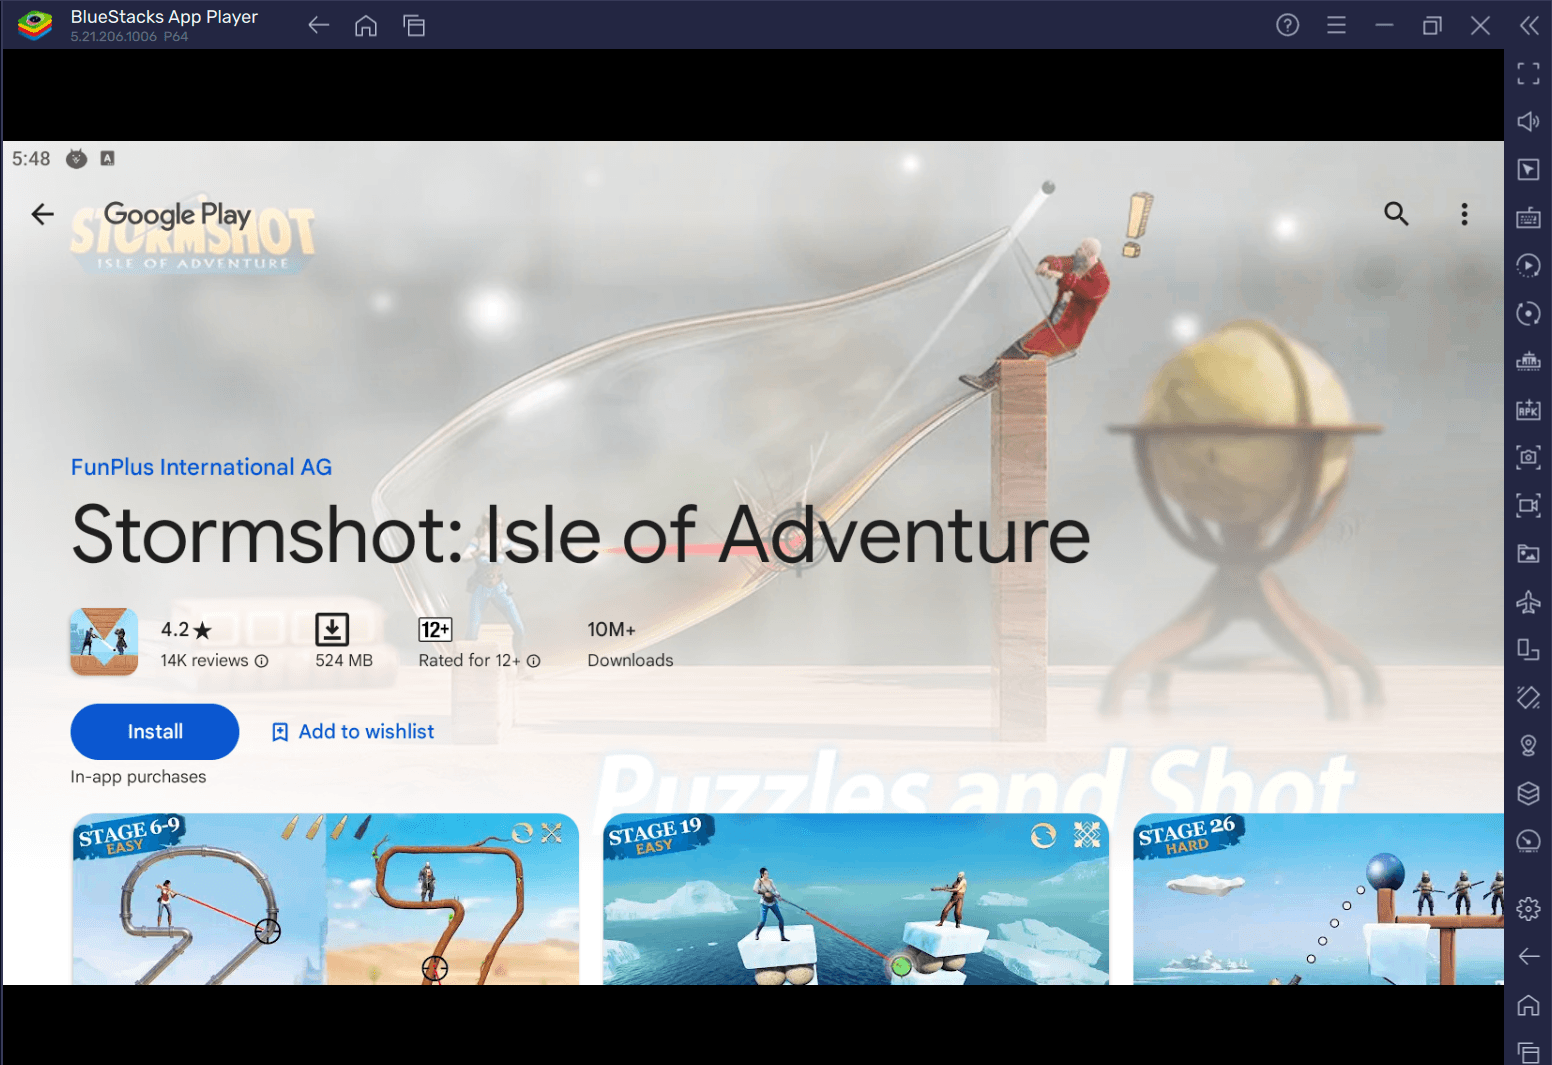The width and height of the screenshot is (1552, 1065).
Task: Open the keyboard game controls icon
Action: tap(1528, 217)
